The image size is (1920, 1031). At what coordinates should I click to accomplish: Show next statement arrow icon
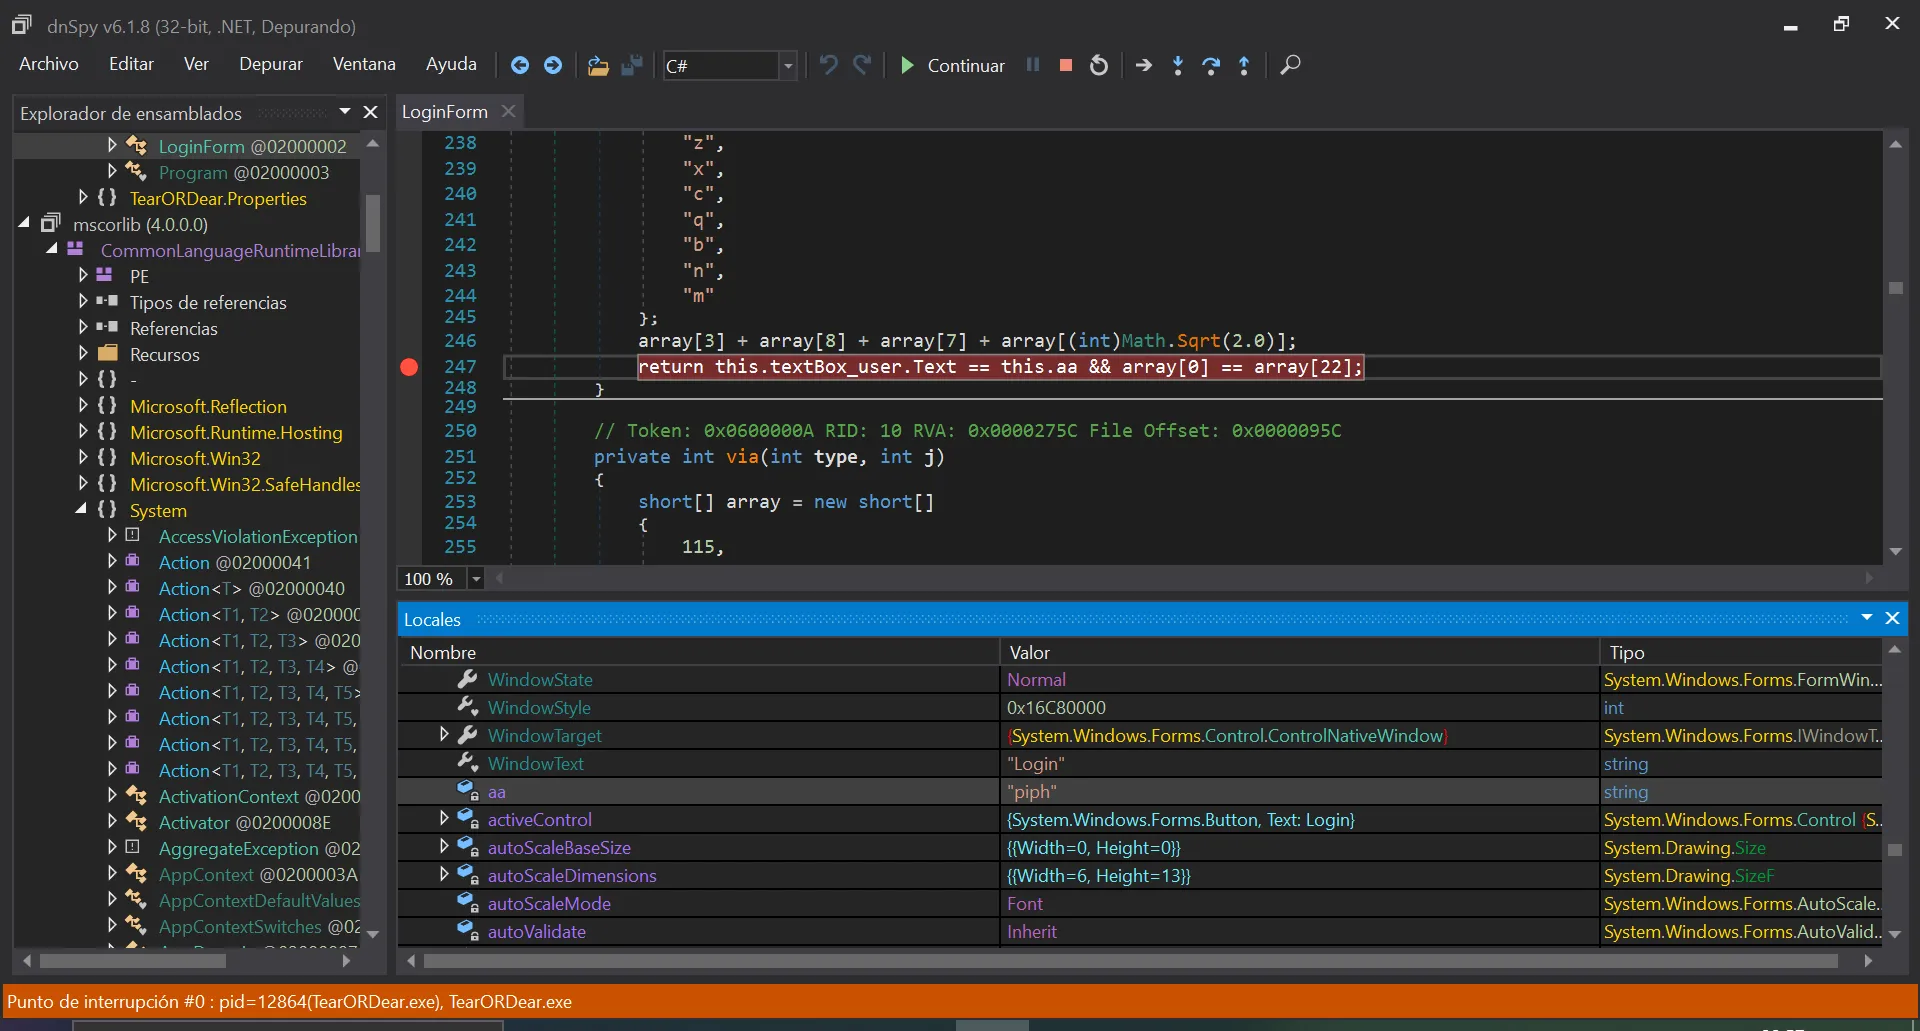point(1144,65)
